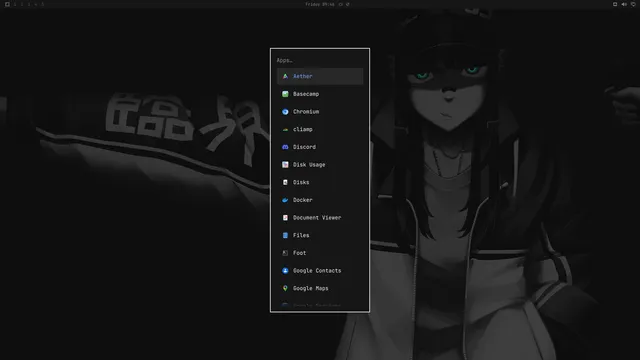Click the volume icon in the top bar
The height and width of the screenshot is (360, 640).
[624, 4]
